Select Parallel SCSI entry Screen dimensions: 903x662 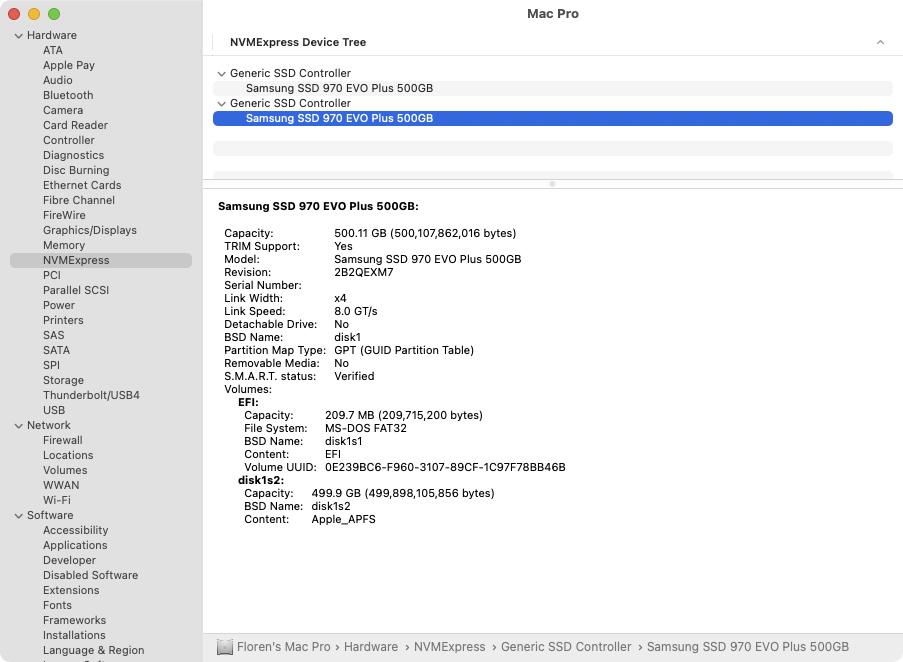pyautogui.click(x=76, y=290)
